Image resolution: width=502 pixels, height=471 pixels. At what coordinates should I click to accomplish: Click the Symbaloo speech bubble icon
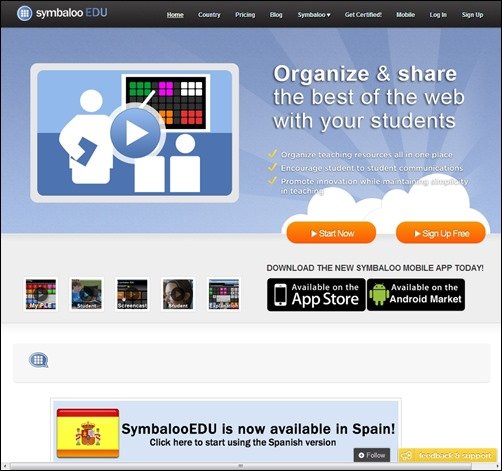38,360
